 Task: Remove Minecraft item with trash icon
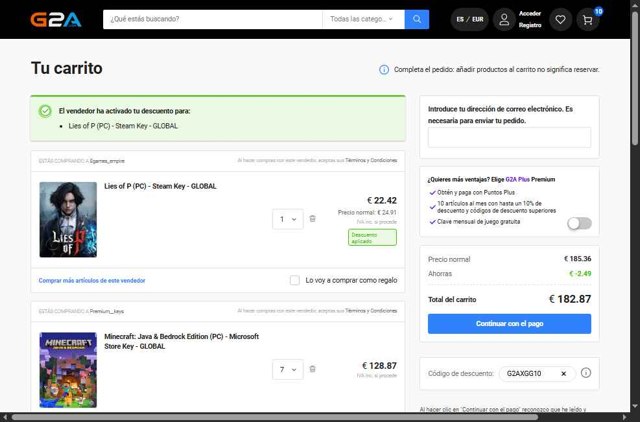point(313,369)
